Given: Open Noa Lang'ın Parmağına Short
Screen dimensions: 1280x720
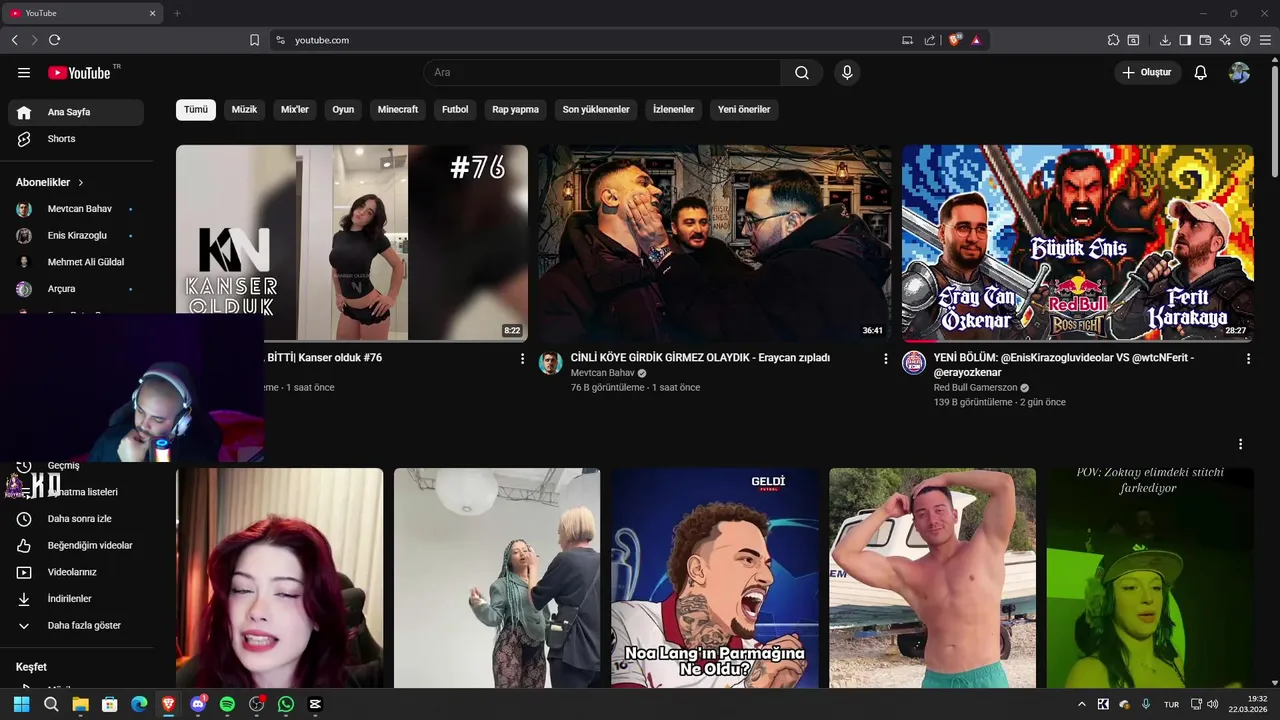Looking at the screenshot, I should [x=715, y=578].
